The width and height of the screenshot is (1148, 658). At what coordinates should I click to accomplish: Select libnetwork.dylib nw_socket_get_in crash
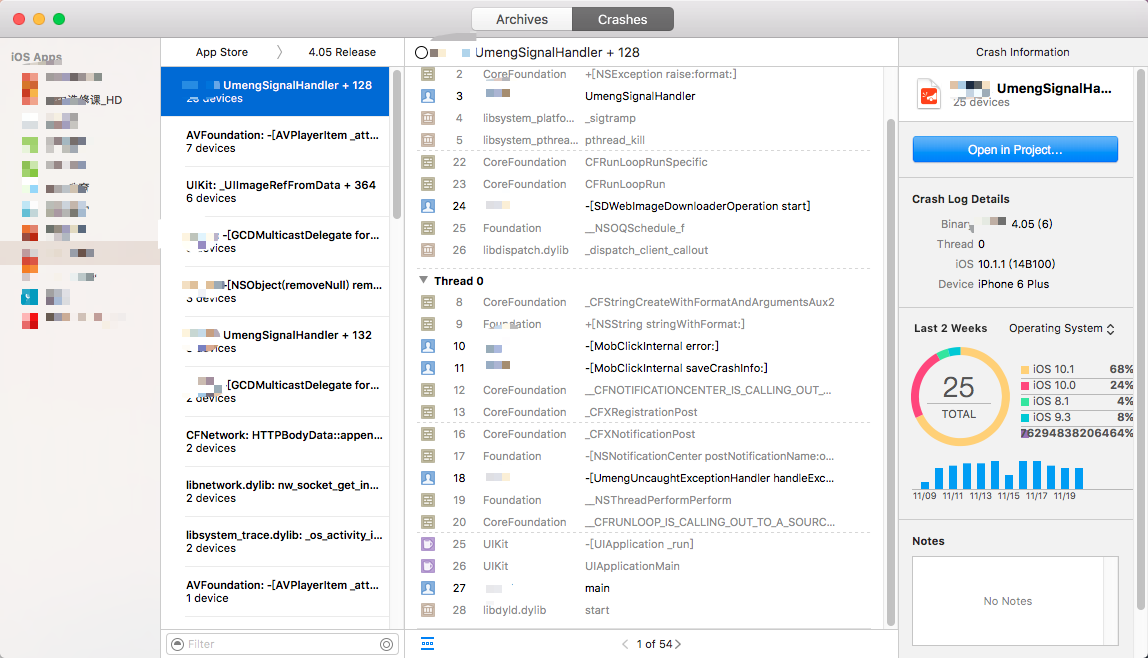(275, 491)
